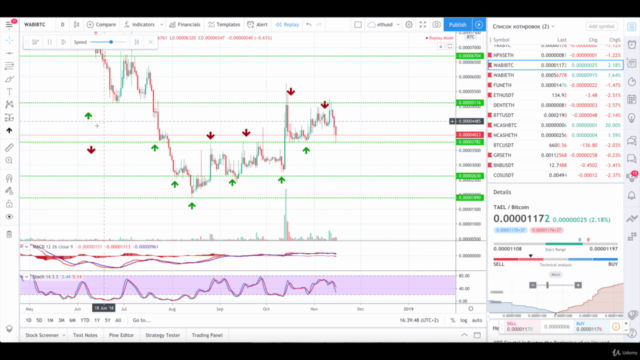640x360 pixels.
Task: Adjust the replay Speed slider
Action: [x=108, y=42]
